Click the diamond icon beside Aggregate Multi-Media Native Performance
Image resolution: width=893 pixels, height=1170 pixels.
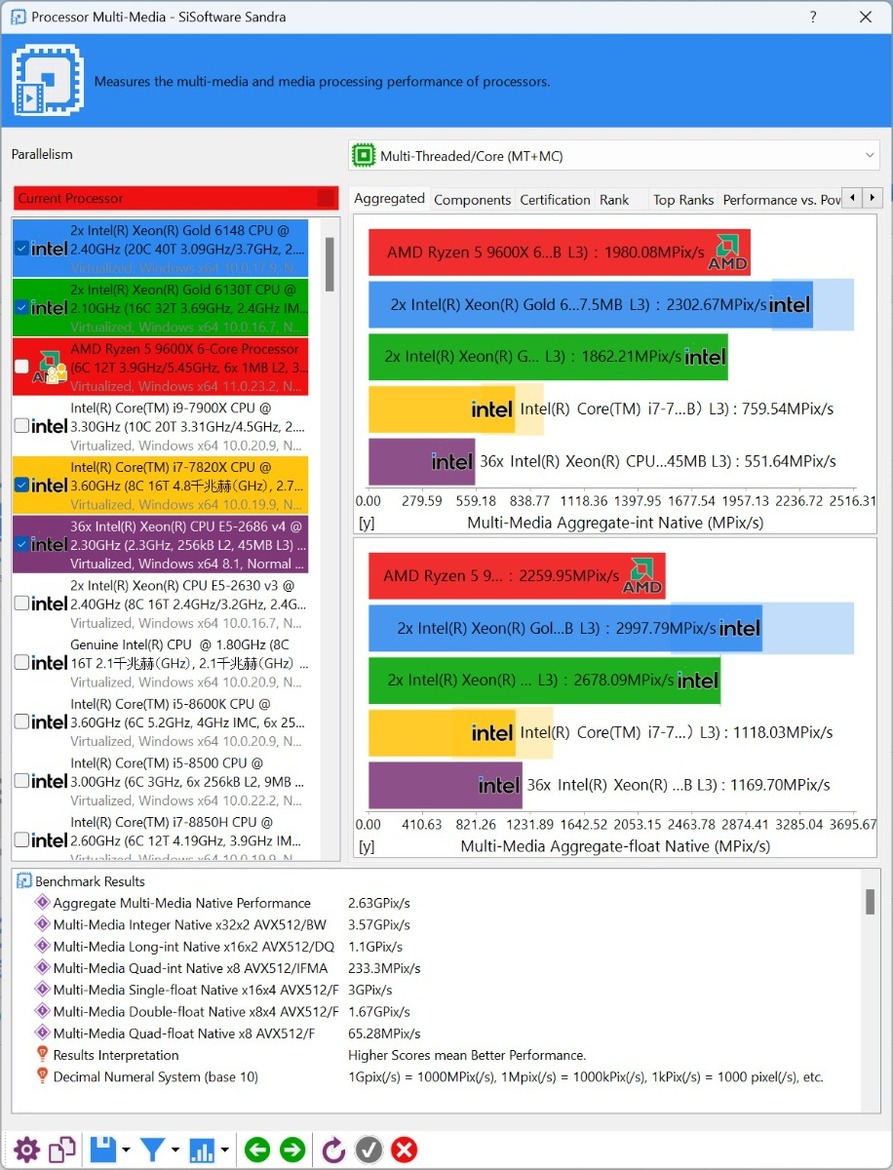[x=43, y=903]
